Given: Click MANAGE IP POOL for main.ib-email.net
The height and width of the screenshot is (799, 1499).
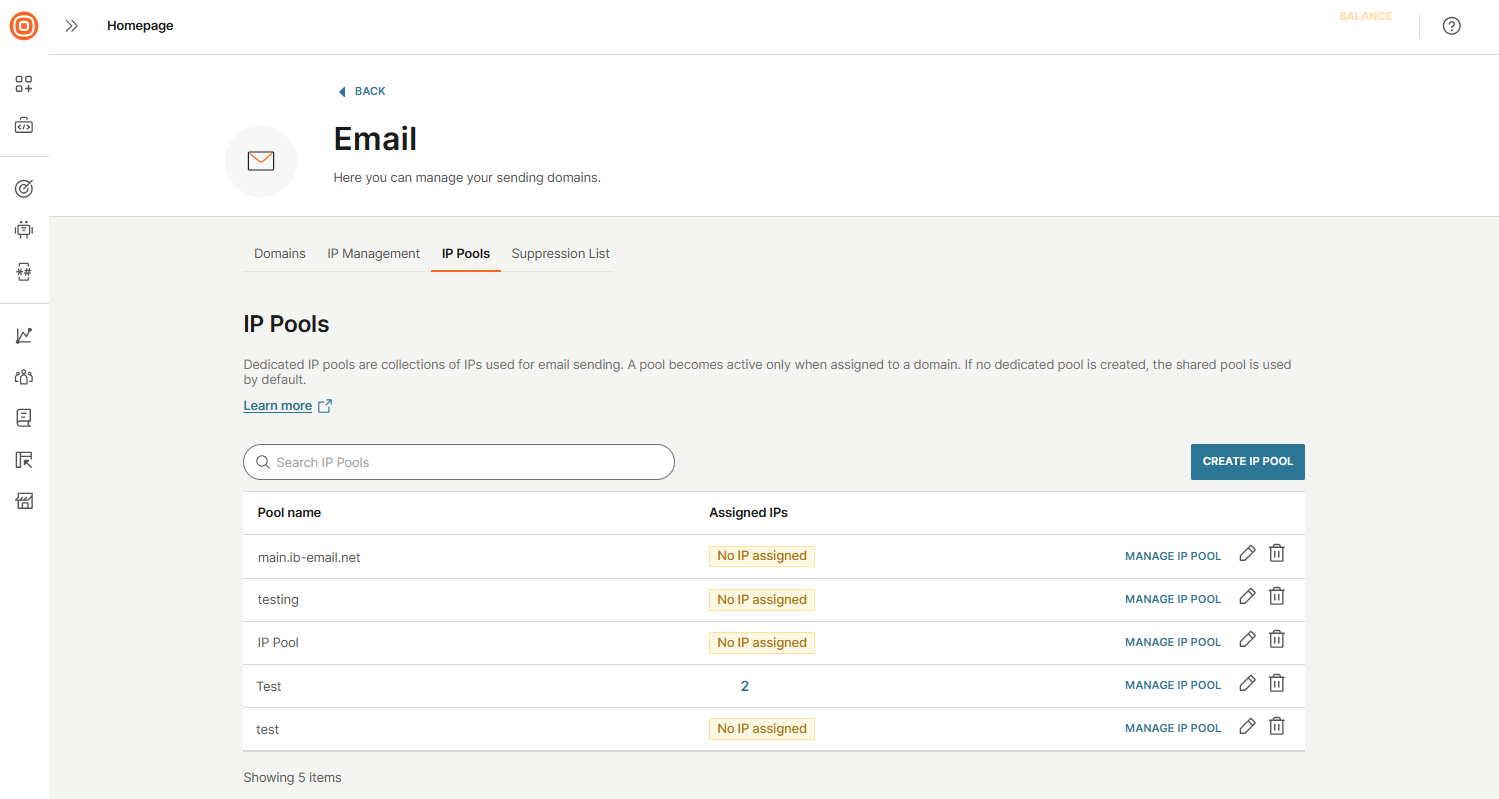Looking at the screenshot, I should 1172,555.
